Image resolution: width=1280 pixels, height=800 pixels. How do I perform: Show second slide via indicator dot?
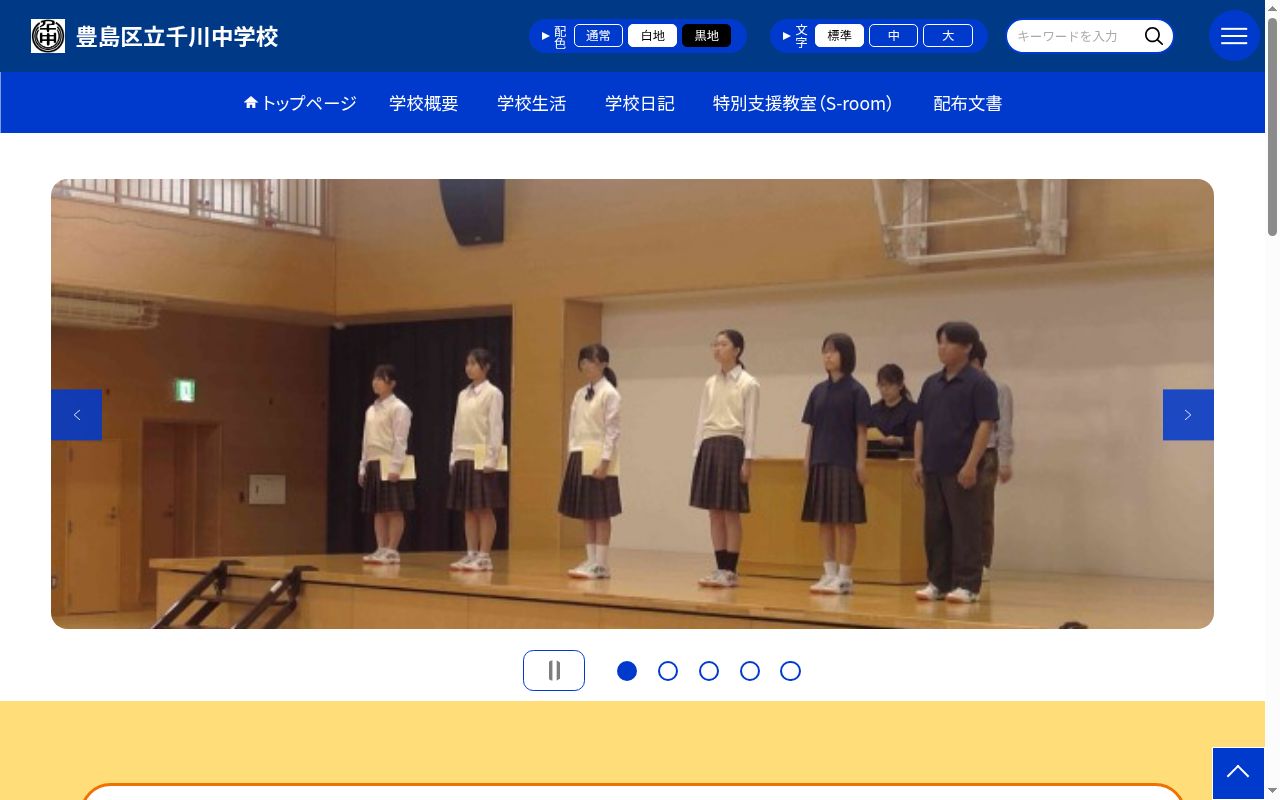[x=668, y=671]
